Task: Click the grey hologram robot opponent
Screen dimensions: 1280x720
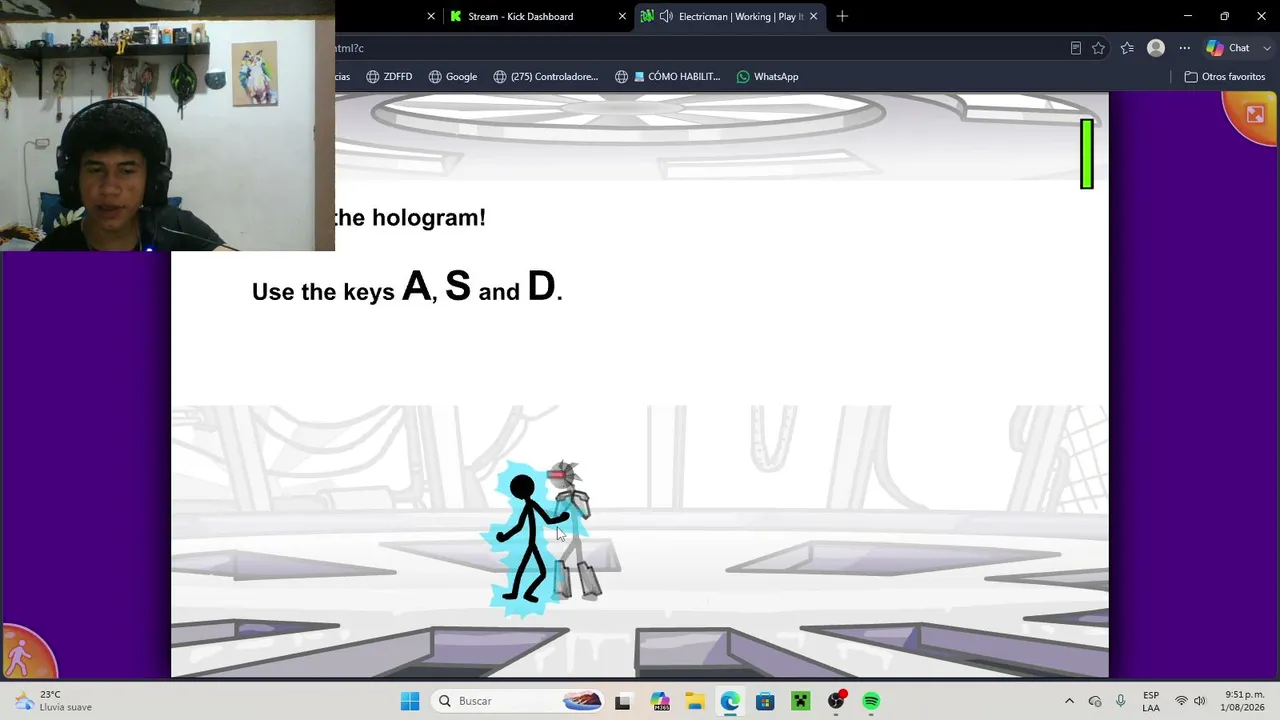Action: 574,531
